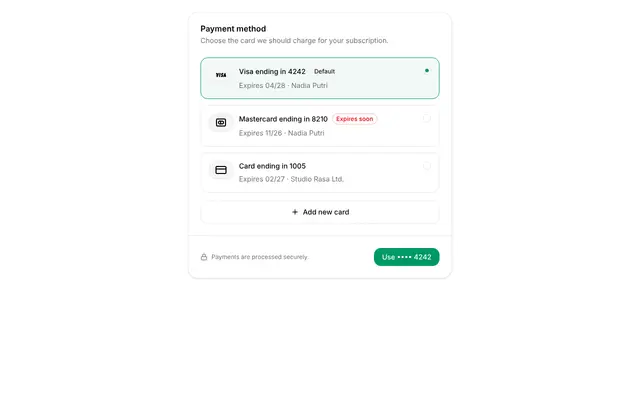Screen dimensions: 640x400
Task: Click the red Expires soon badge
Action: pyautogui.click(x=354, y=119)
